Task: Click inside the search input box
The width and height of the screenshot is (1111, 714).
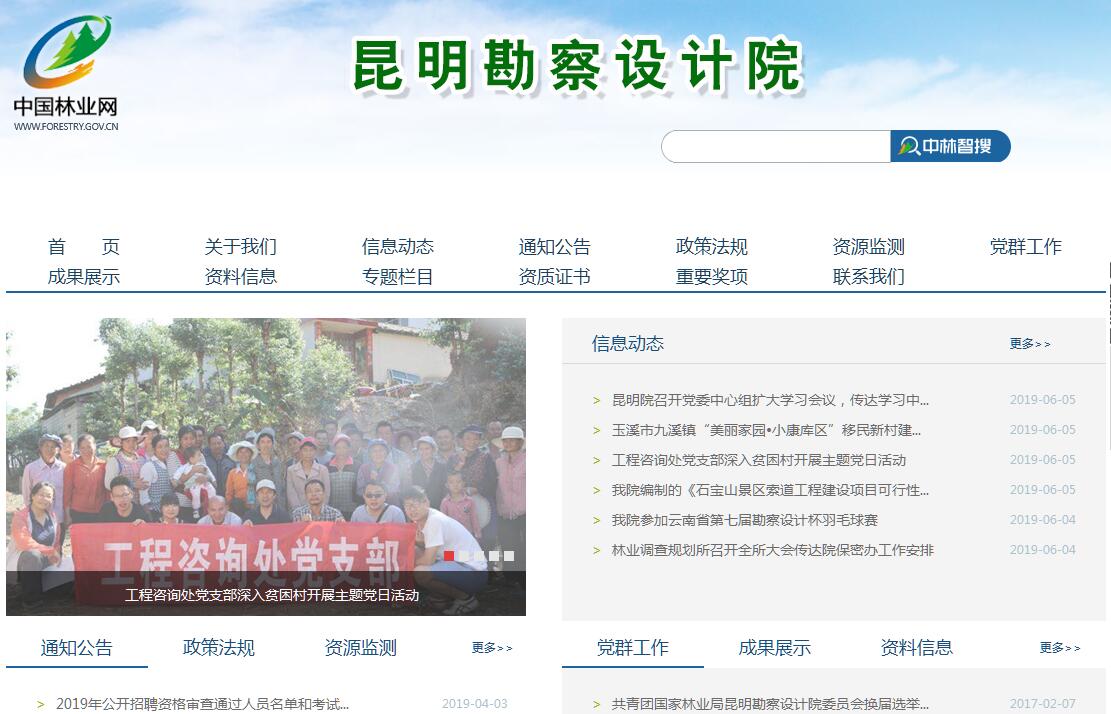Action: (776, 147)
